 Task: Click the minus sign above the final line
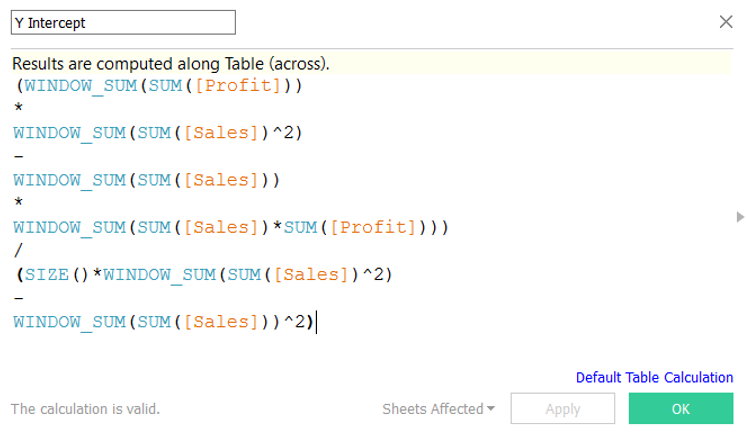pyautogui.click(x=17, y=298)
